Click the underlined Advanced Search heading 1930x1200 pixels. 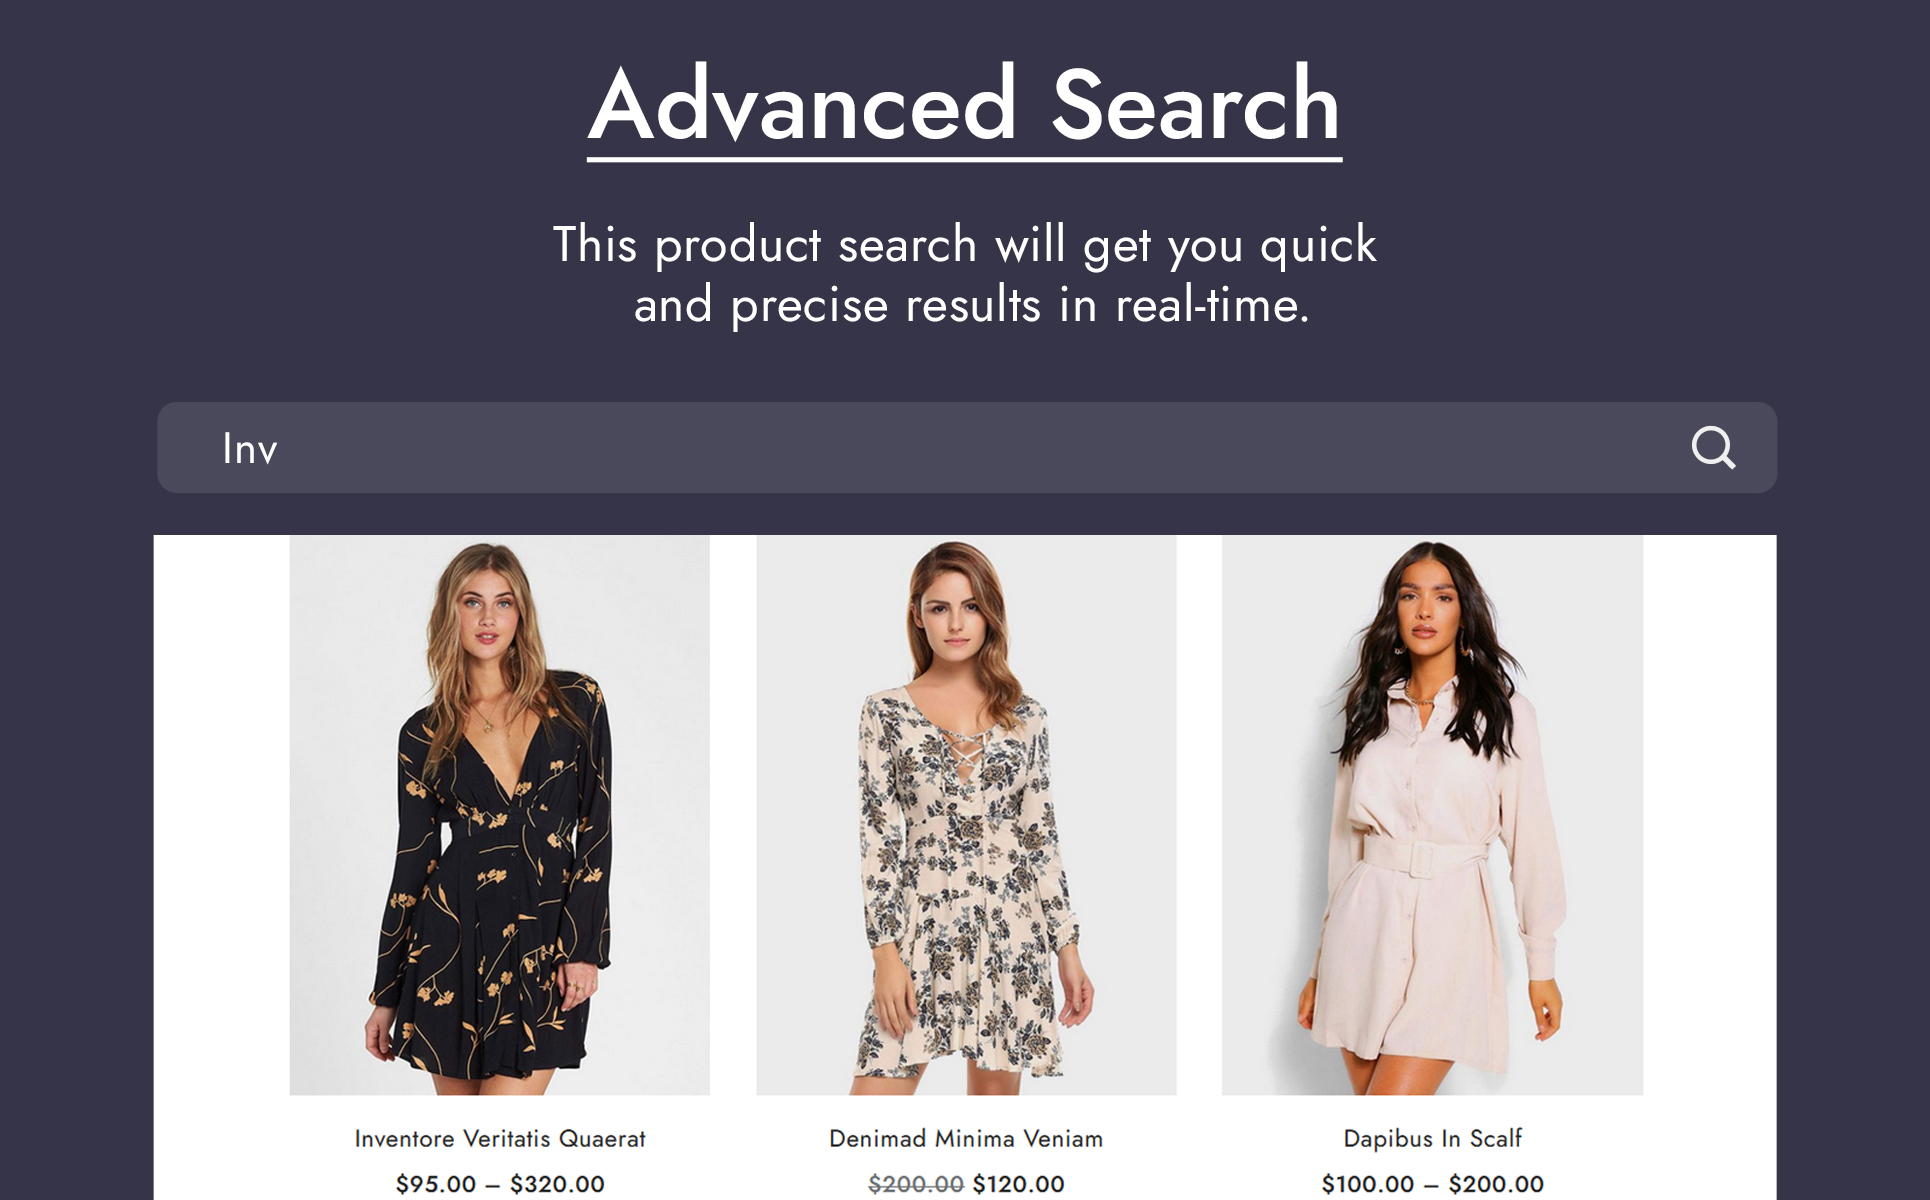pyautogui.click(x=964, y=105)
